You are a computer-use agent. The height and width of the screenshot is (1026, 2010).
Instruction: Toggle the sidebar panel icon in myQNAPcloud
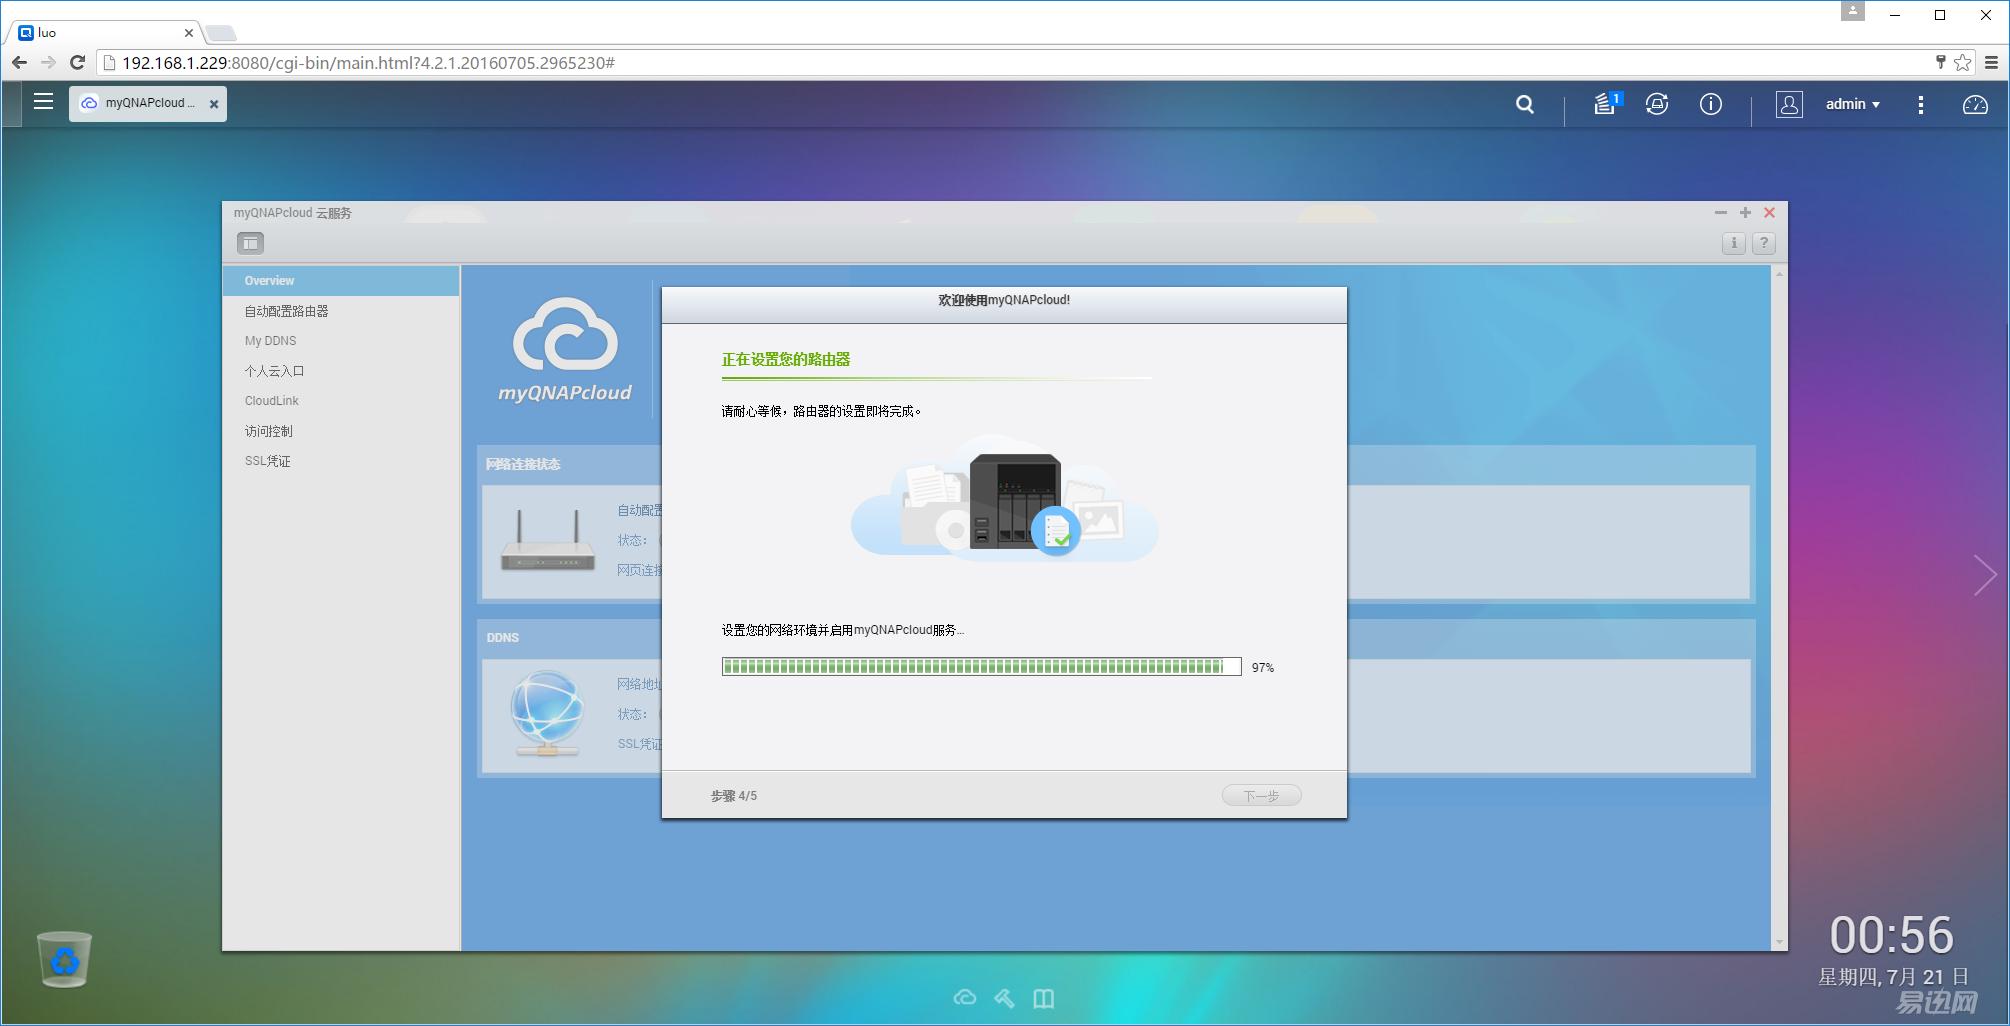[x=250, y=243]
